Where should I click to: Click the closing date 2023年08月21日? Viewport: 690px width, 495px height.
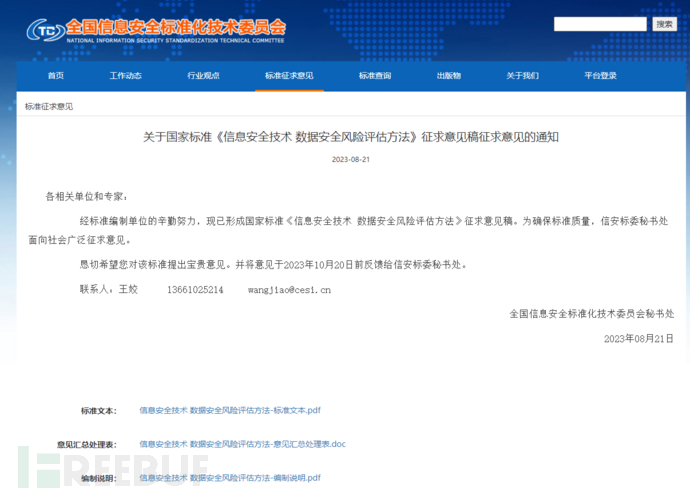tap(639, 338)
